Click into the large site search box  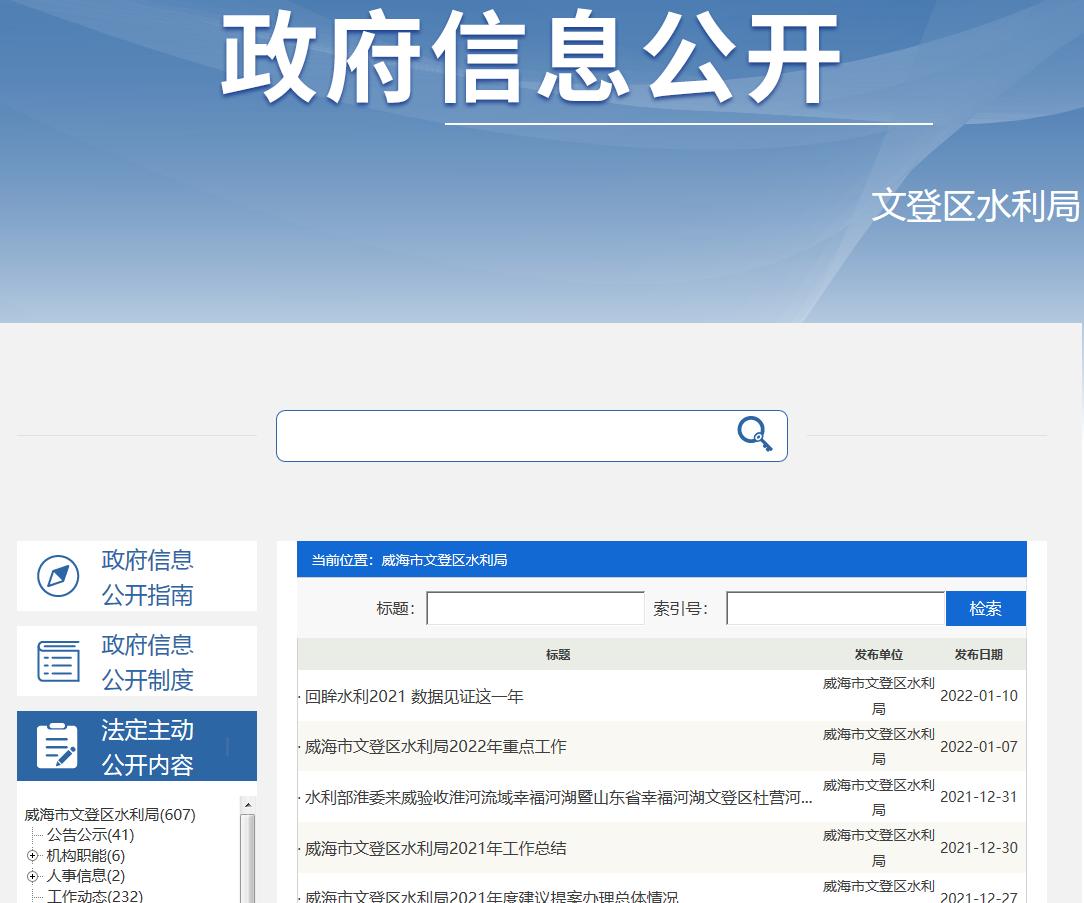[505, 436]
